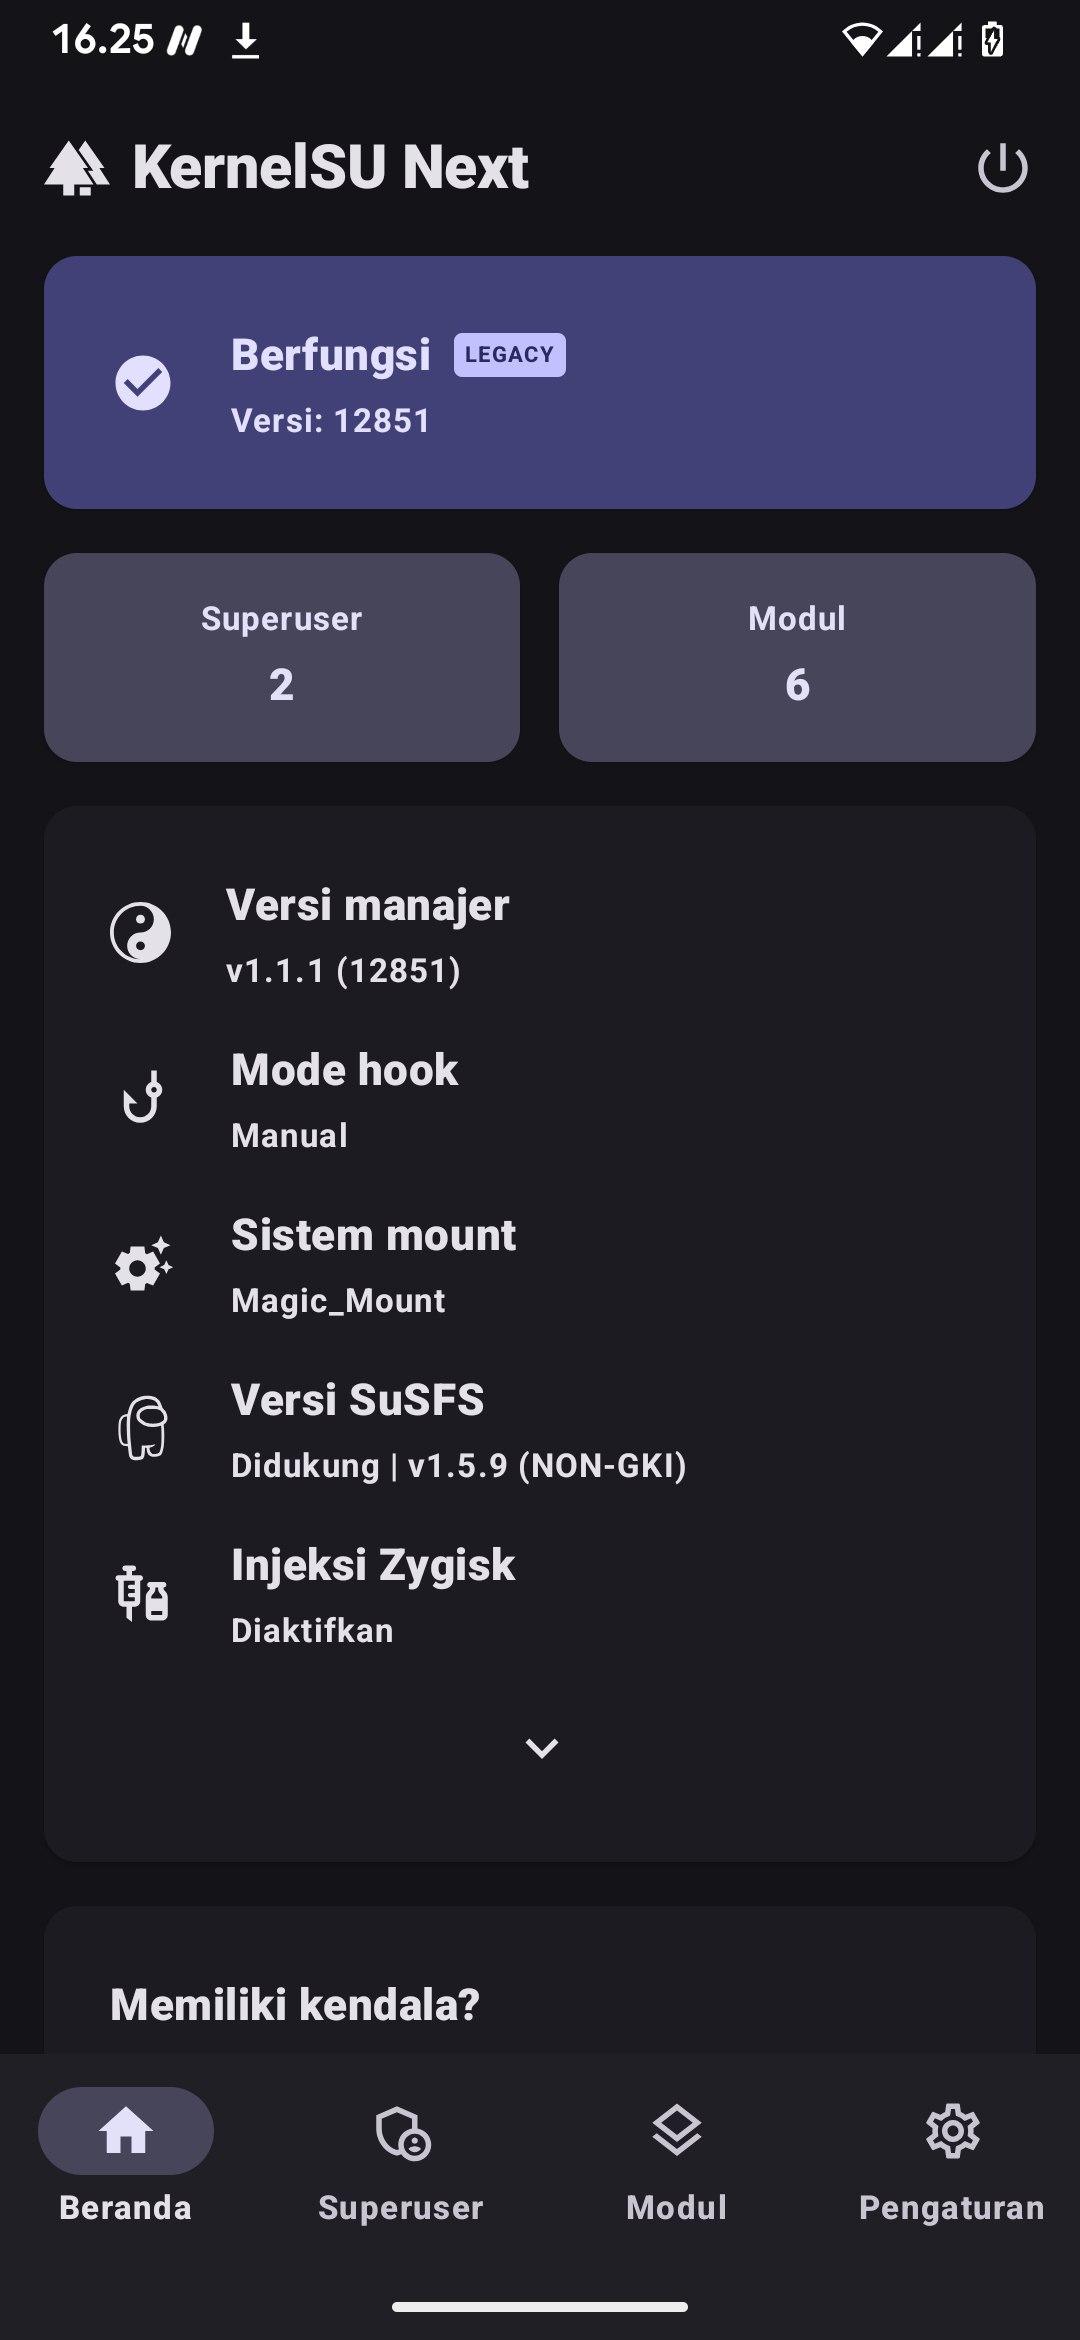Tap the SuSFS crewmate icon

pyautogui.click(x=142, y=1428)
